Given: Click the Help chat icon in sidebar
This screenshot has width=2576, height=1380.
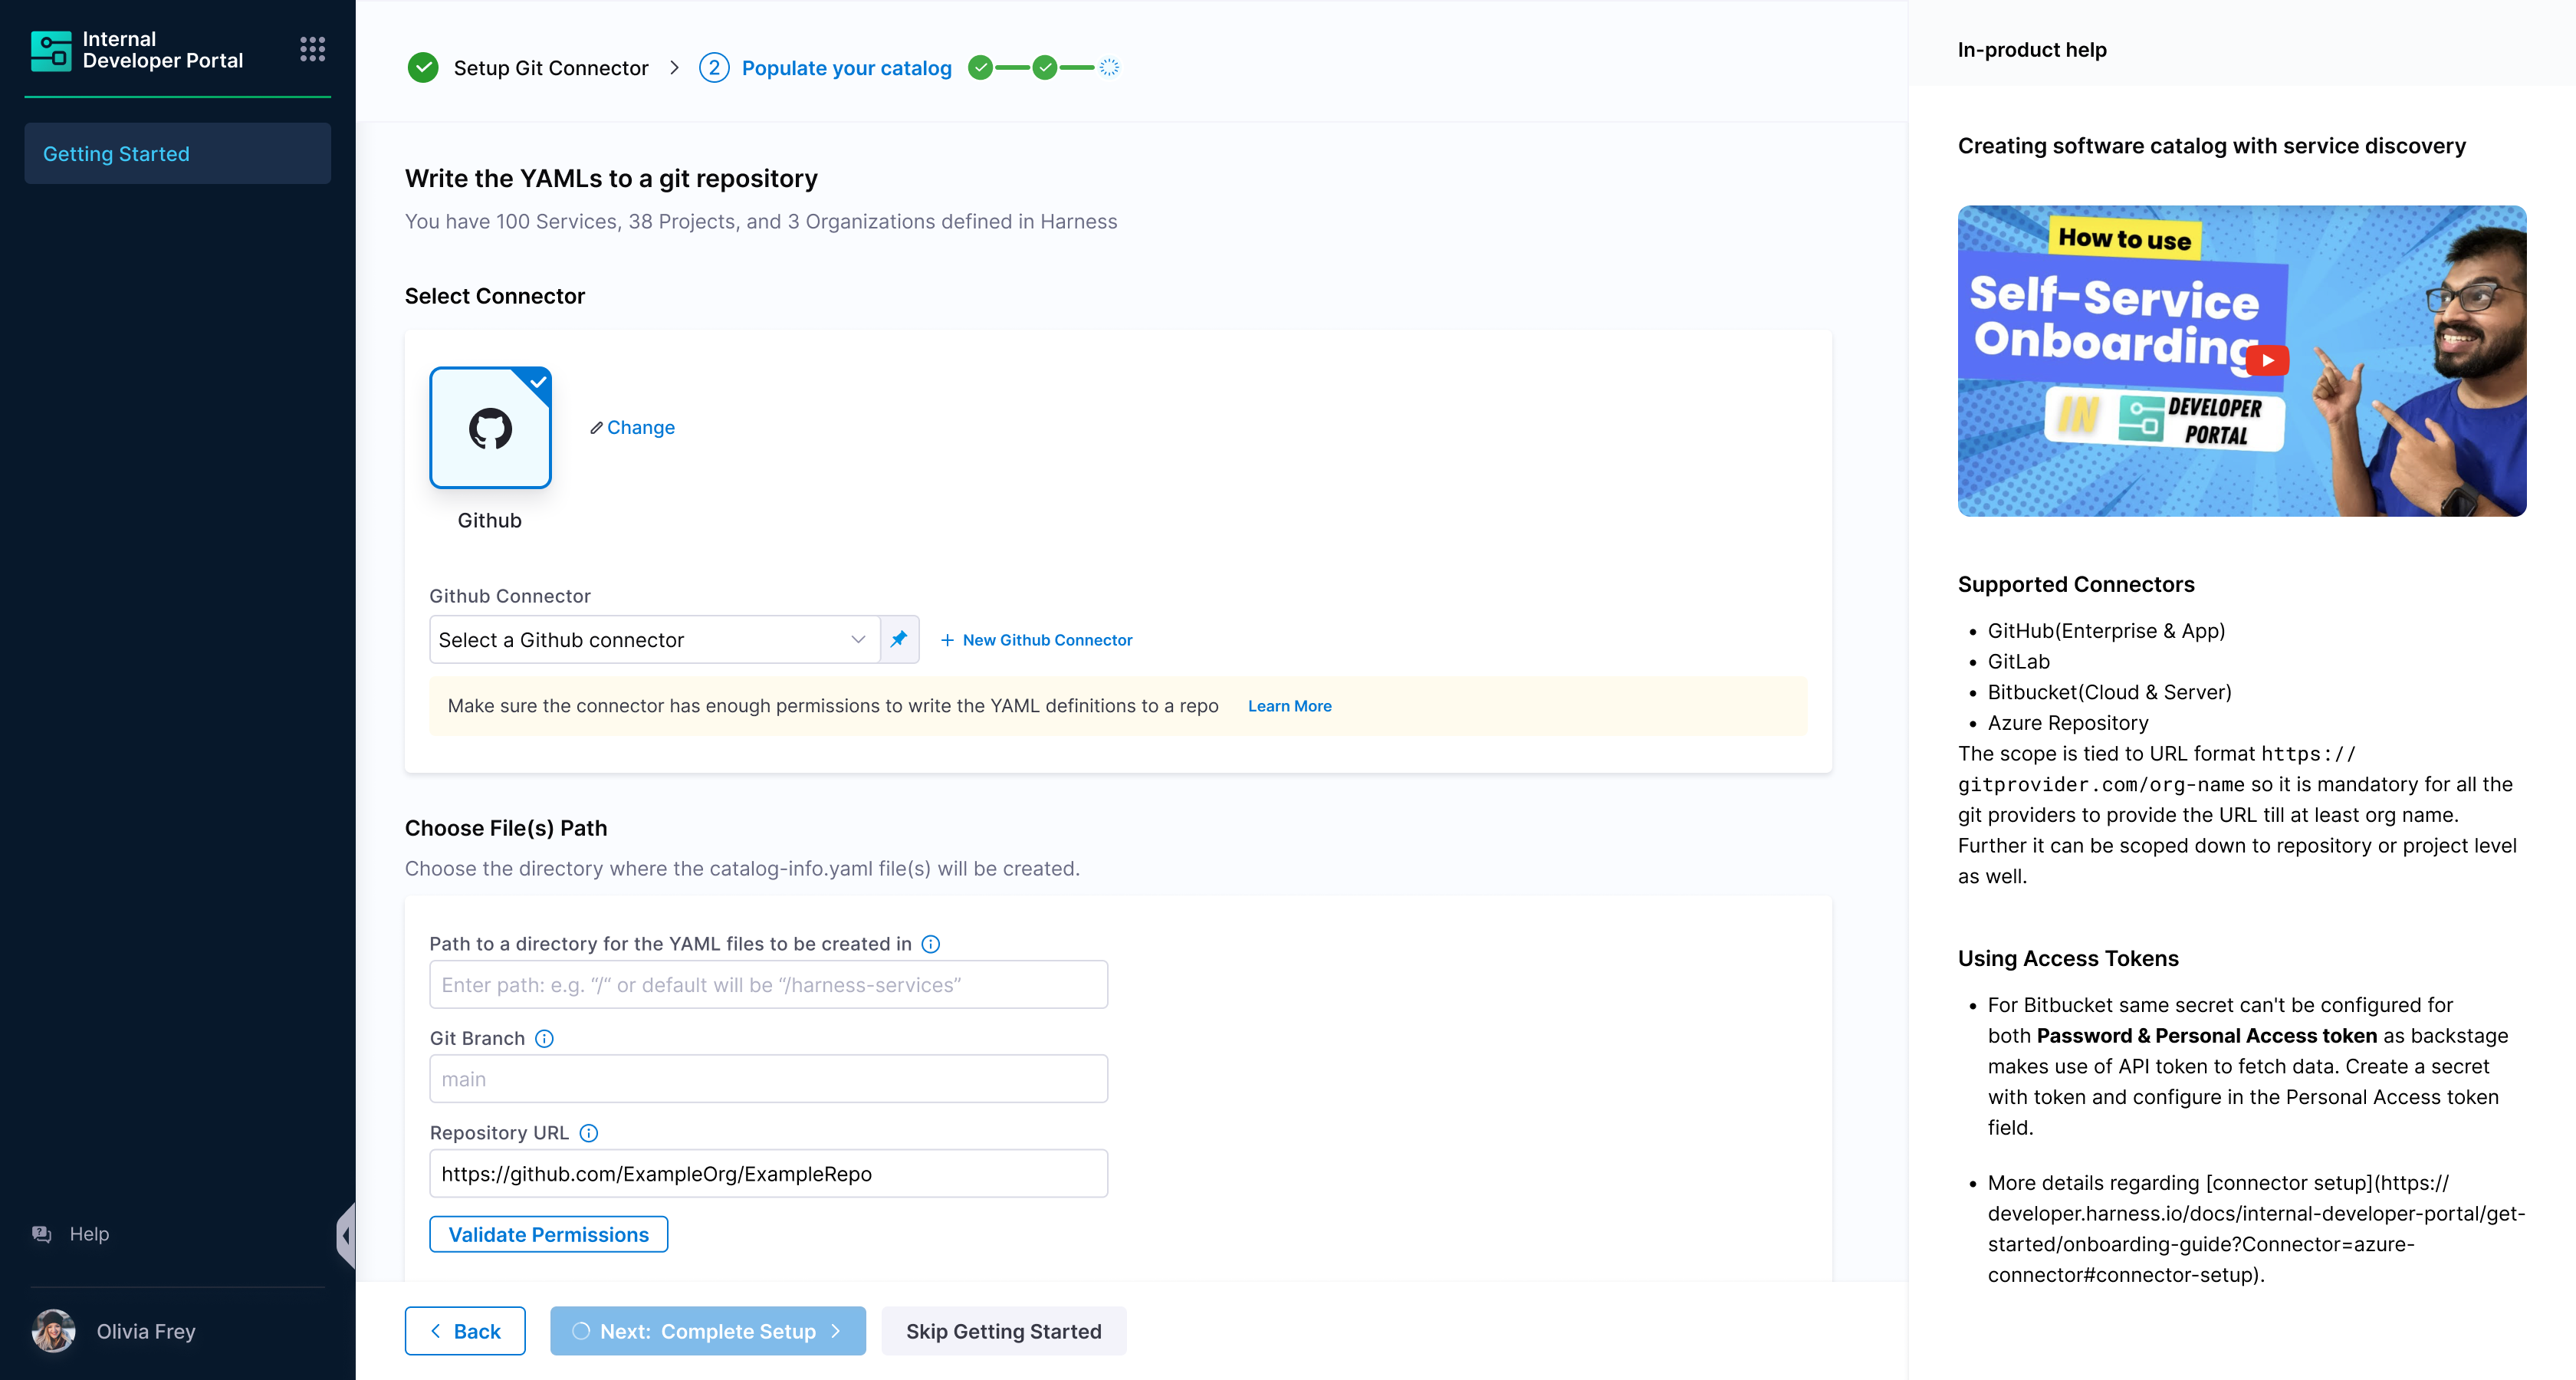Looking at the screenshot, I should [42, 1233].
